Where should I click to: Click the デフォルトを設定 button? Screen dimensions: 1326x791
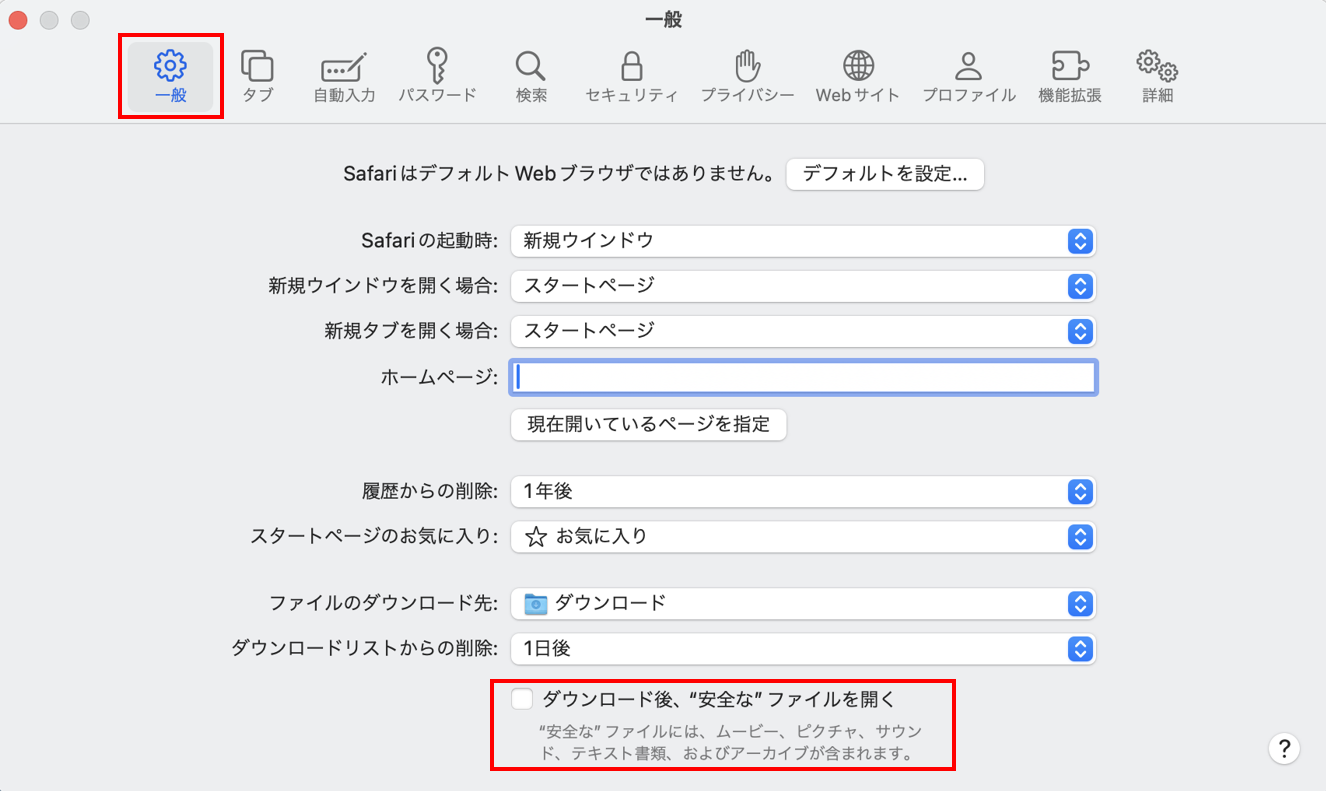(x=884, y=174)
